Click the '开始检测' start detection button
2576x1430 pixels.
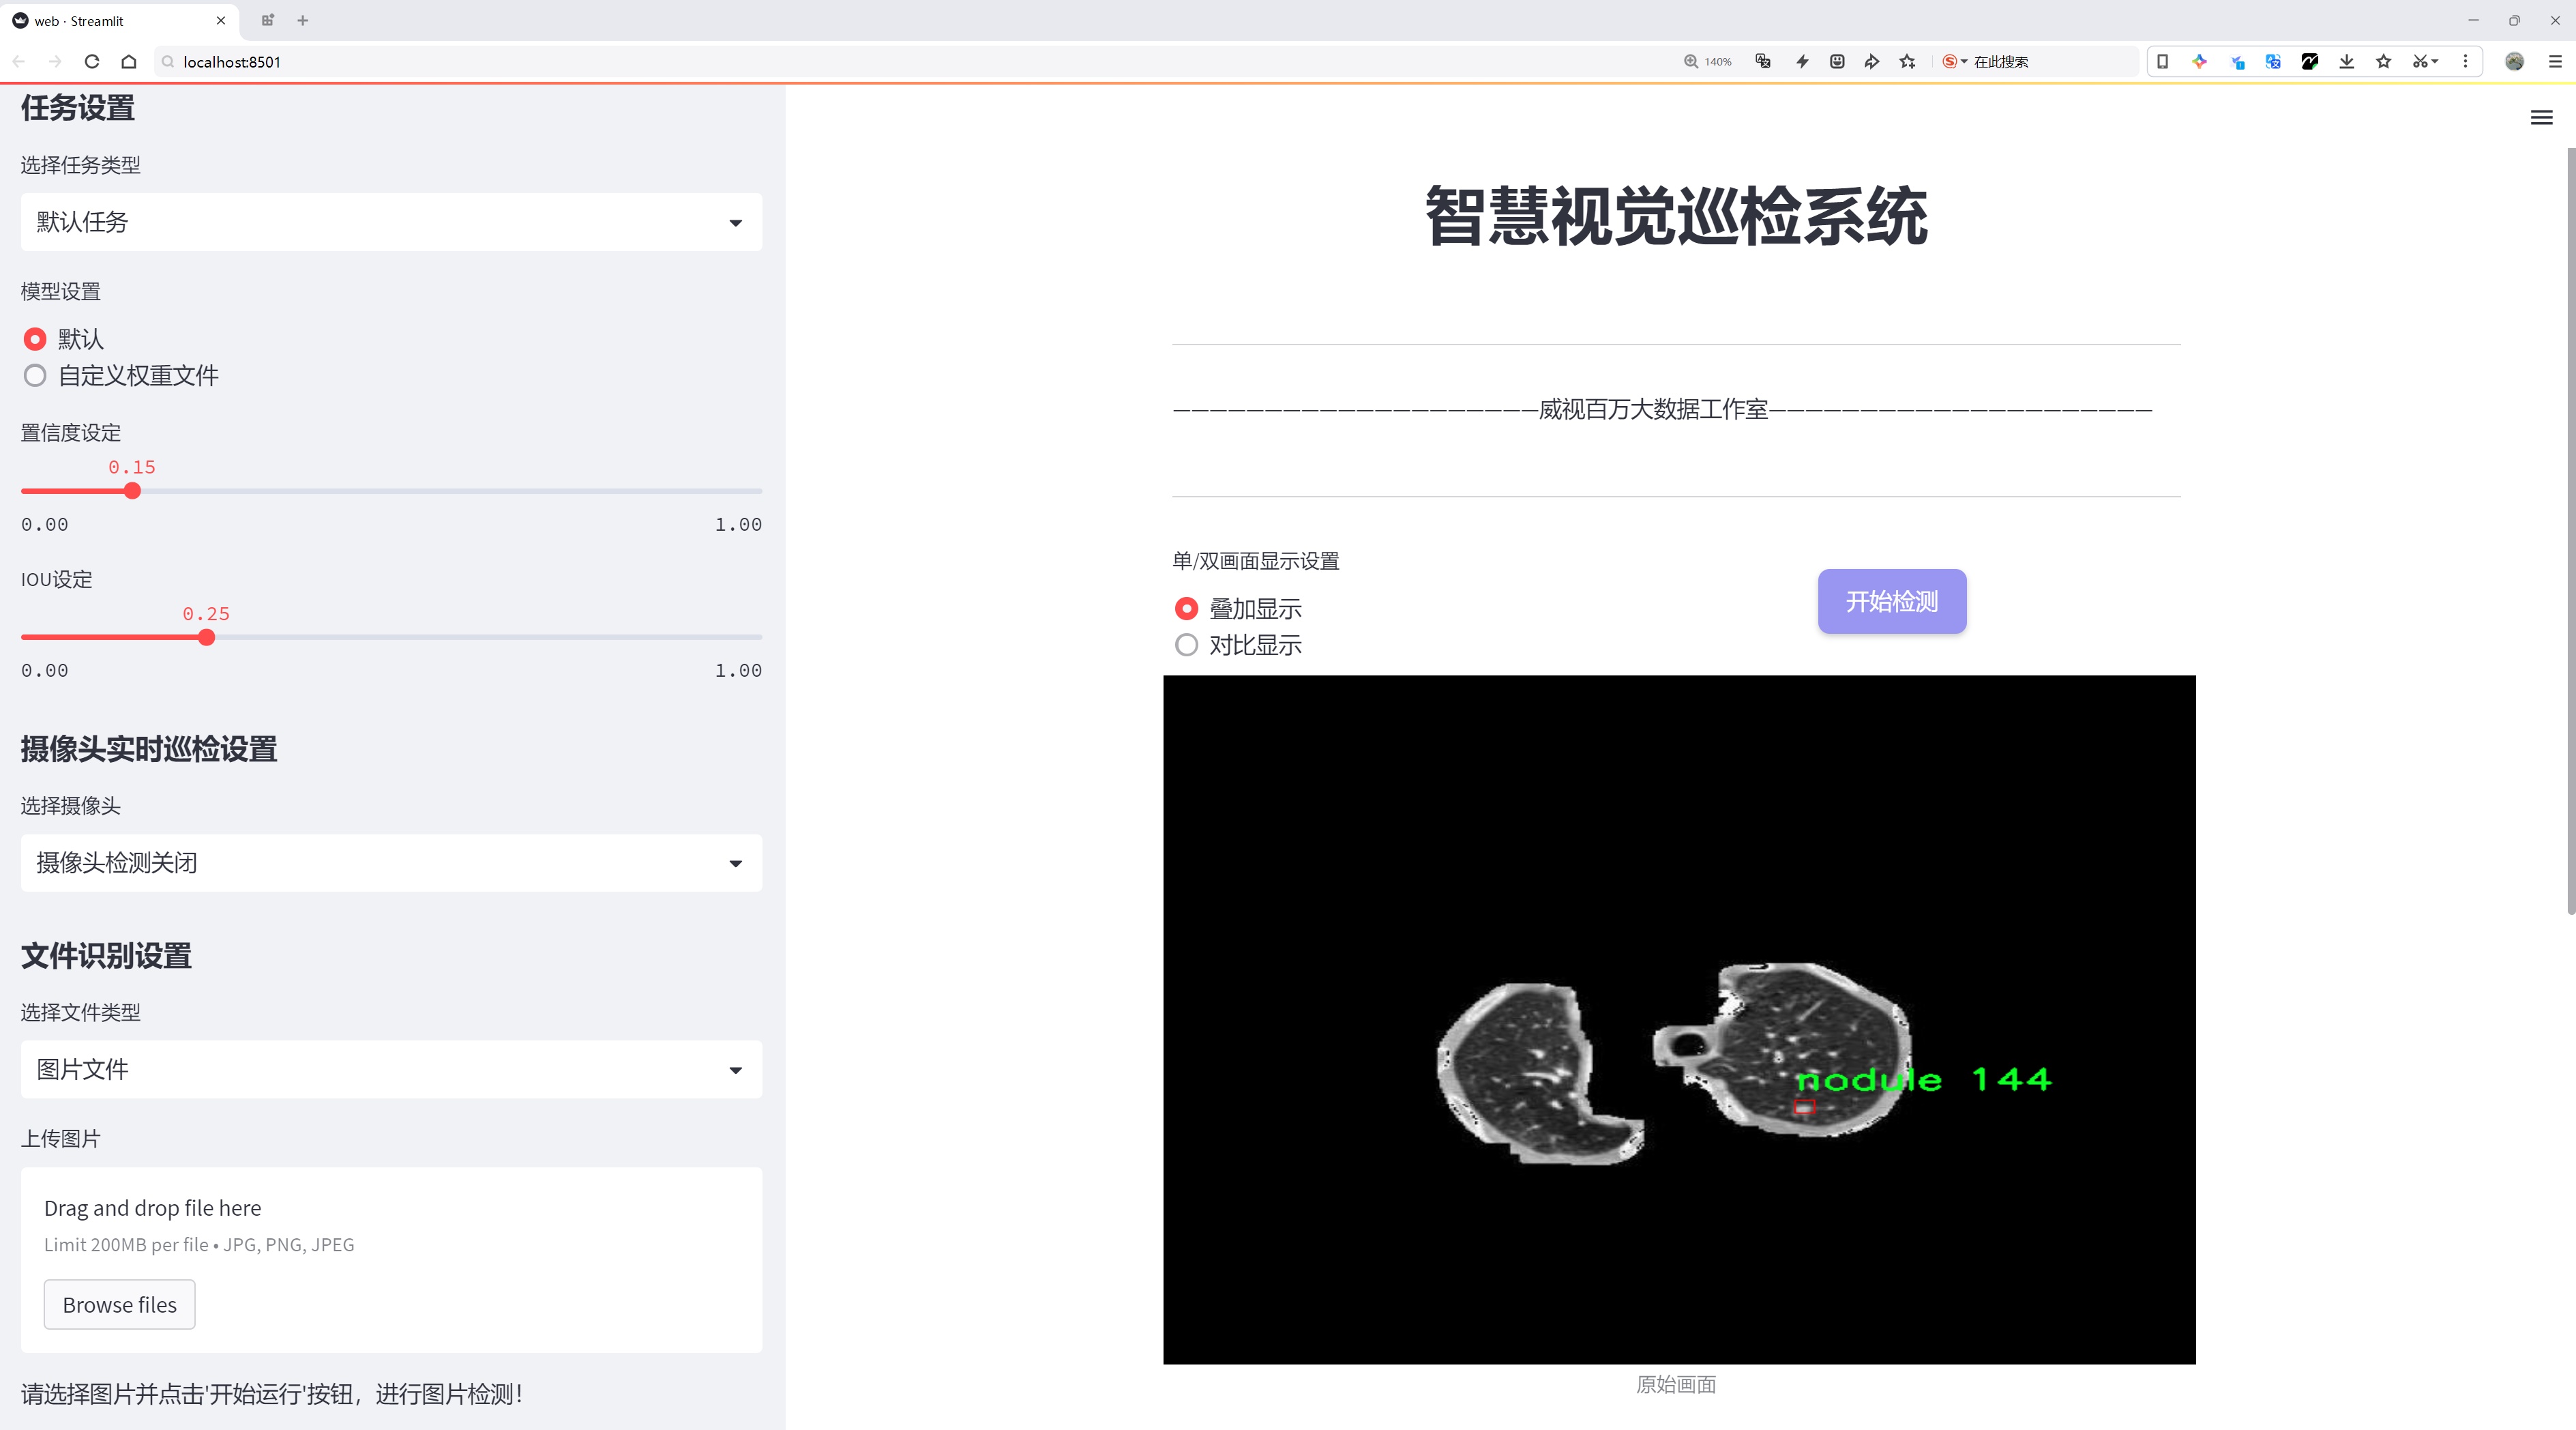[x=1892, y=601]
